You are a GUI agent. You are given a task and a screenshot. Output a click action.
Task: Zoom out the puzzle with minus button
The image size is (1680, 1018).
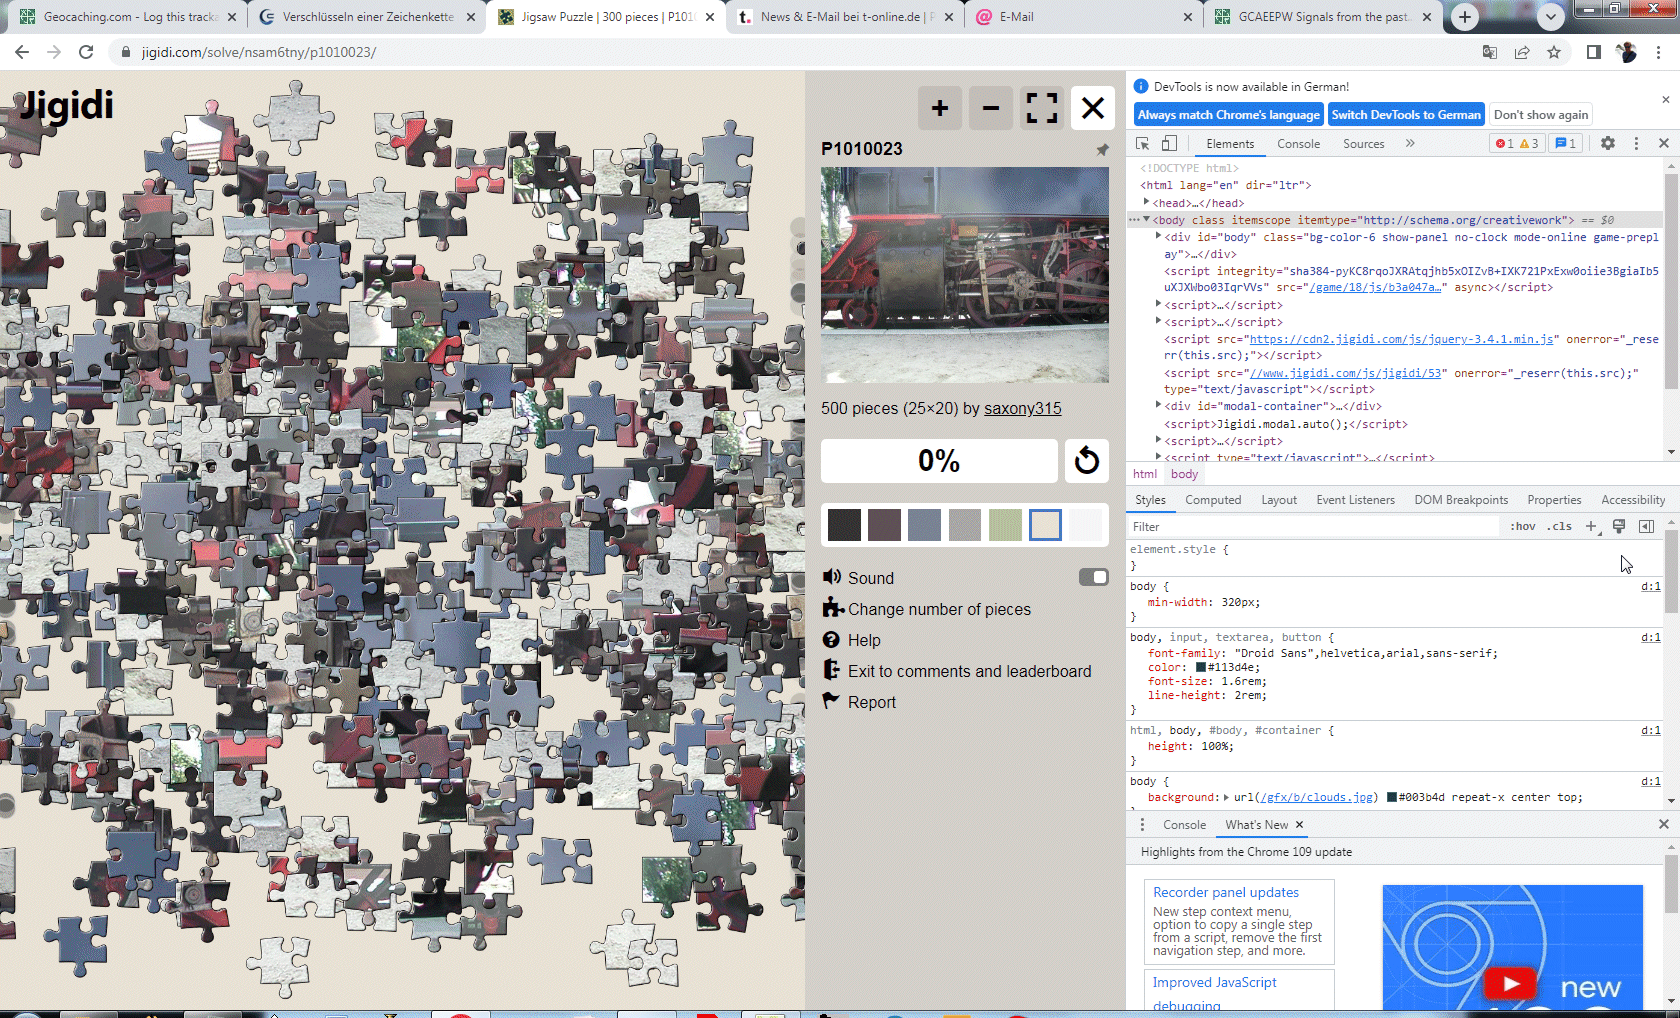[x=991, y=108]
